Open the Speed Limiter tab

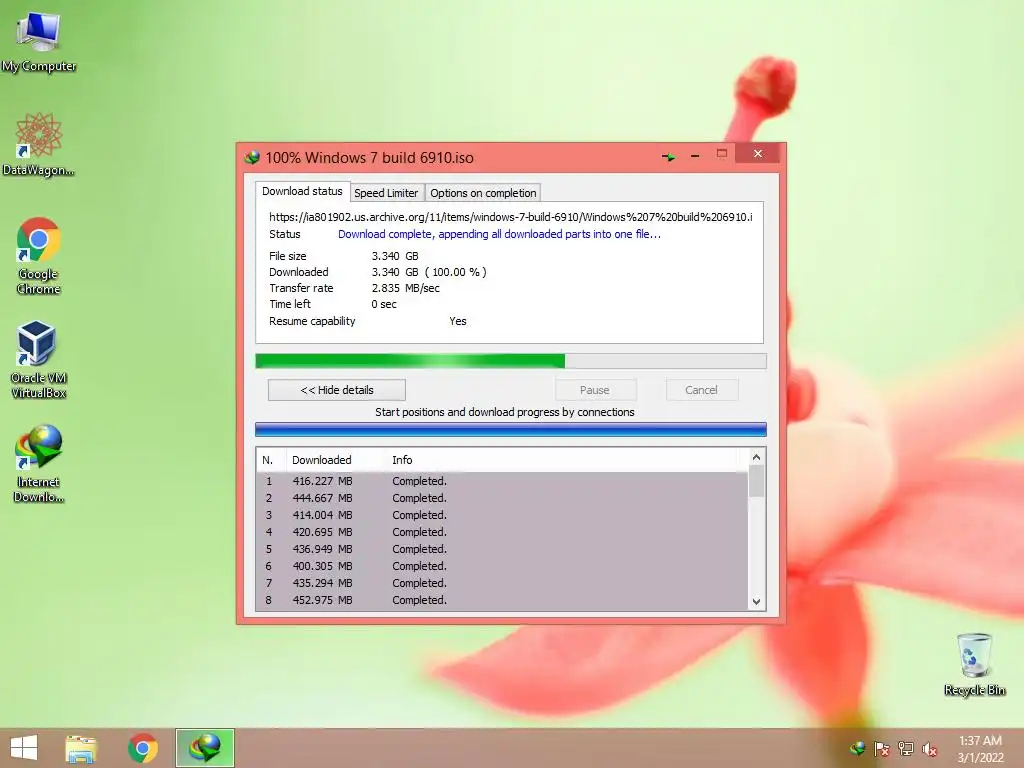(386, 193)
